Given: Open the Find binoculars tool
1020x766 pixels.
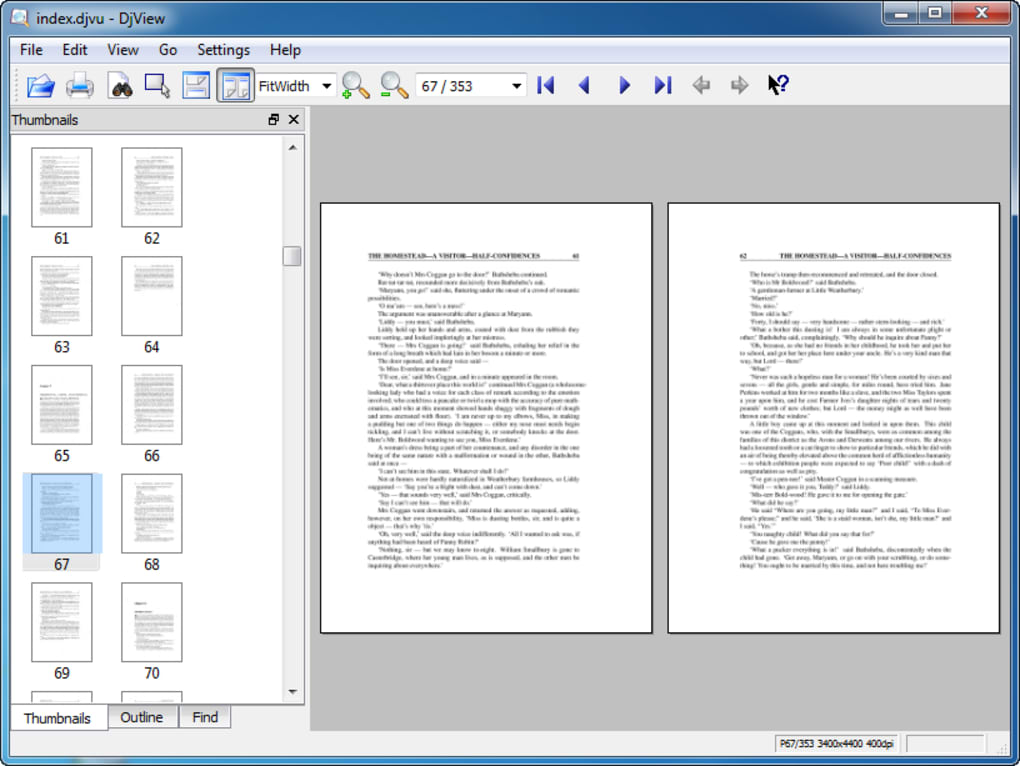Looking at the screenshot, I should (x=120, y=86).
